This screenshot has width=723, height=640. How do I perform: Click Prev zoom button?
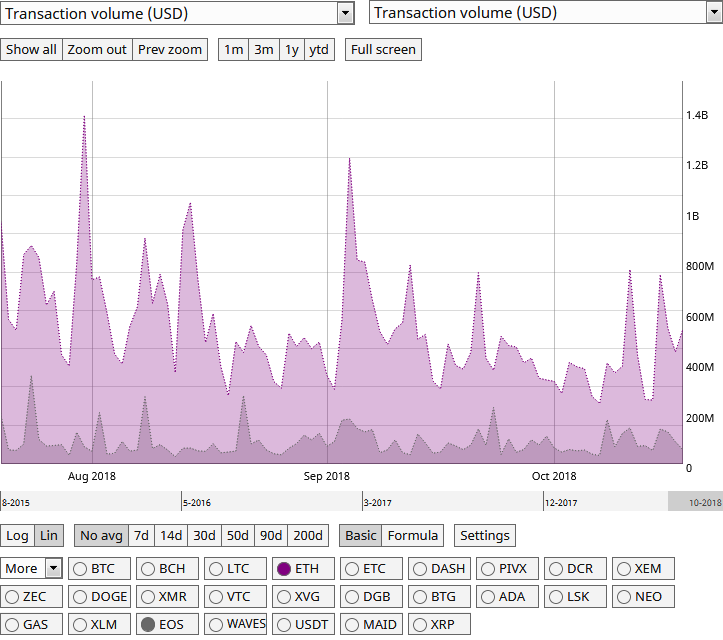[170, 49]
